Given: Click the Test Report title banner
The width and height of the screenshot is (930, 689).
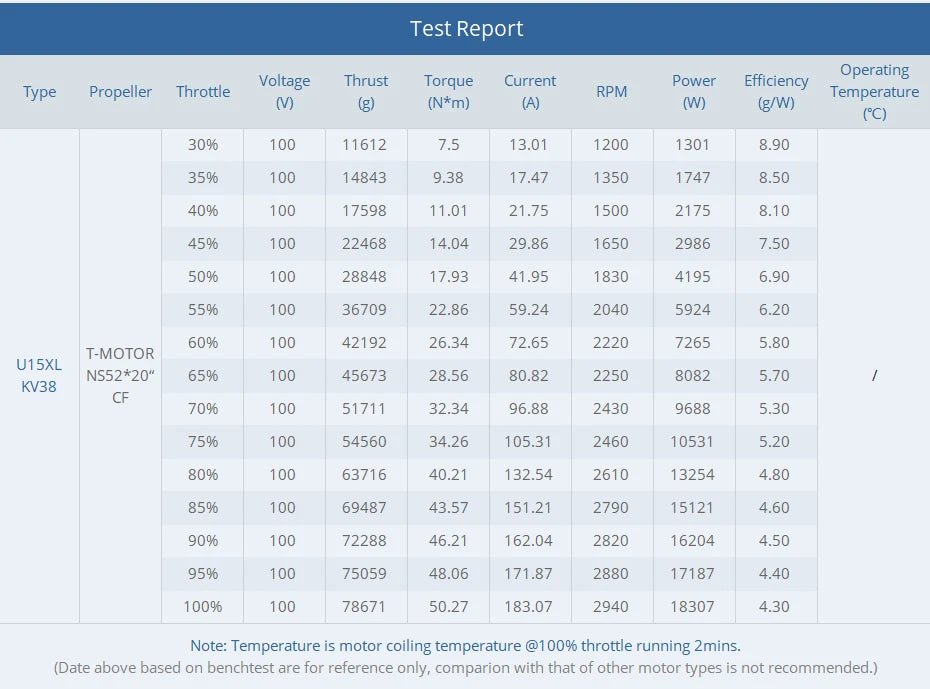Looking at the screenshot, I should 466,28.
